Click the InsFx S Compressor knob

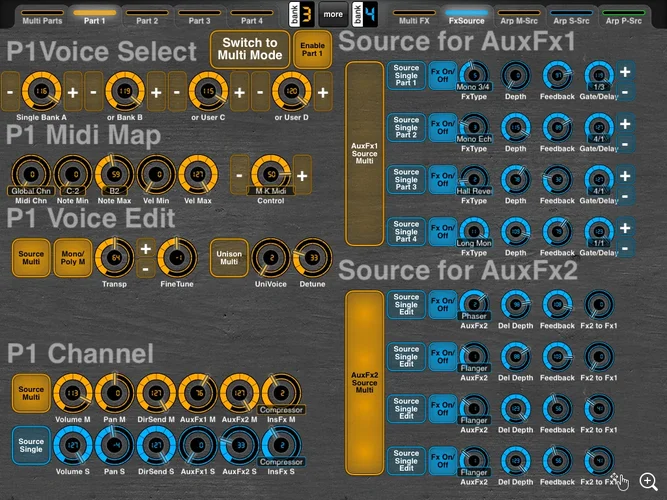281,445
